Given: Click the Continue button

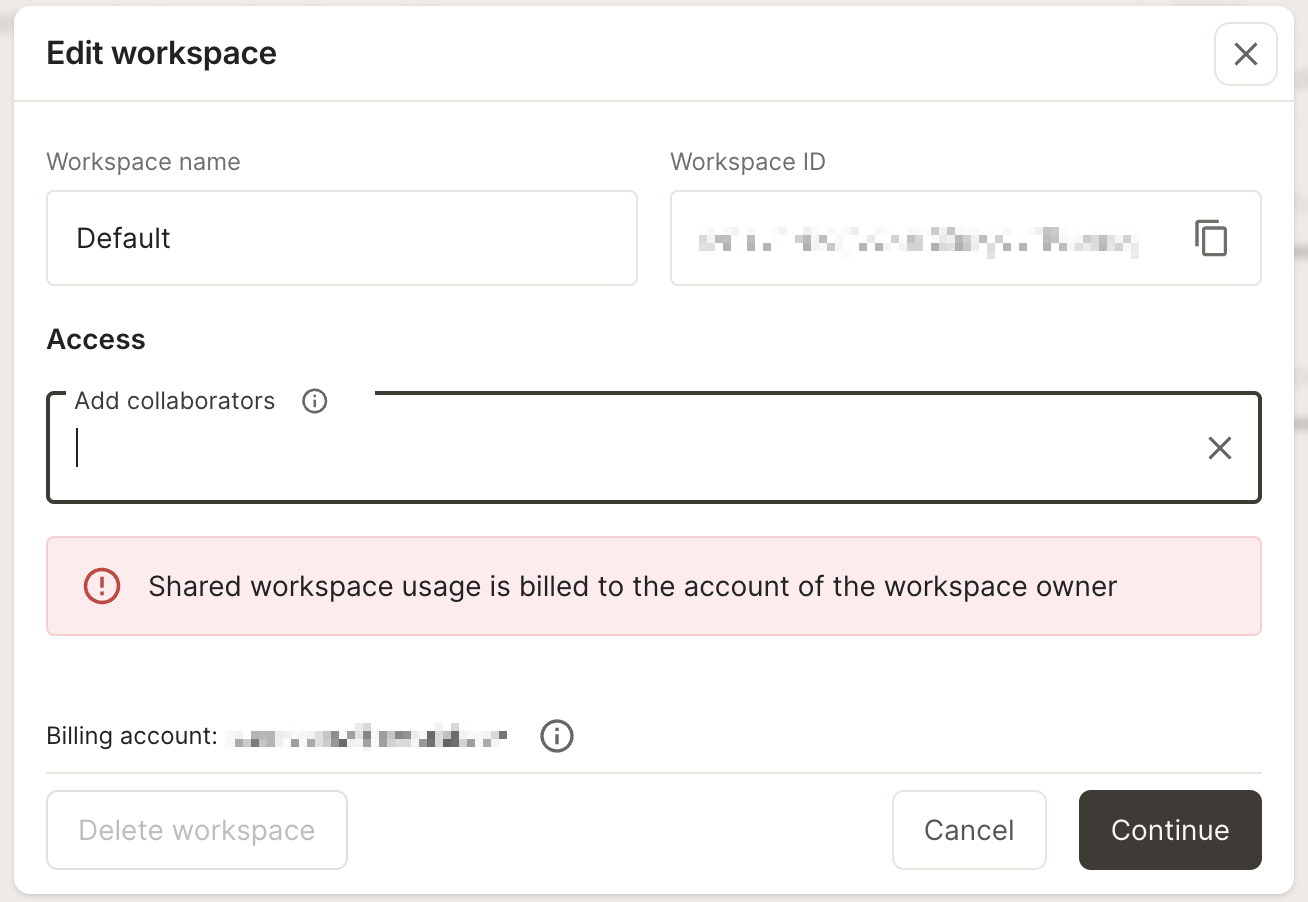Looking at the screenshot, I should [x=1169, y=830].
